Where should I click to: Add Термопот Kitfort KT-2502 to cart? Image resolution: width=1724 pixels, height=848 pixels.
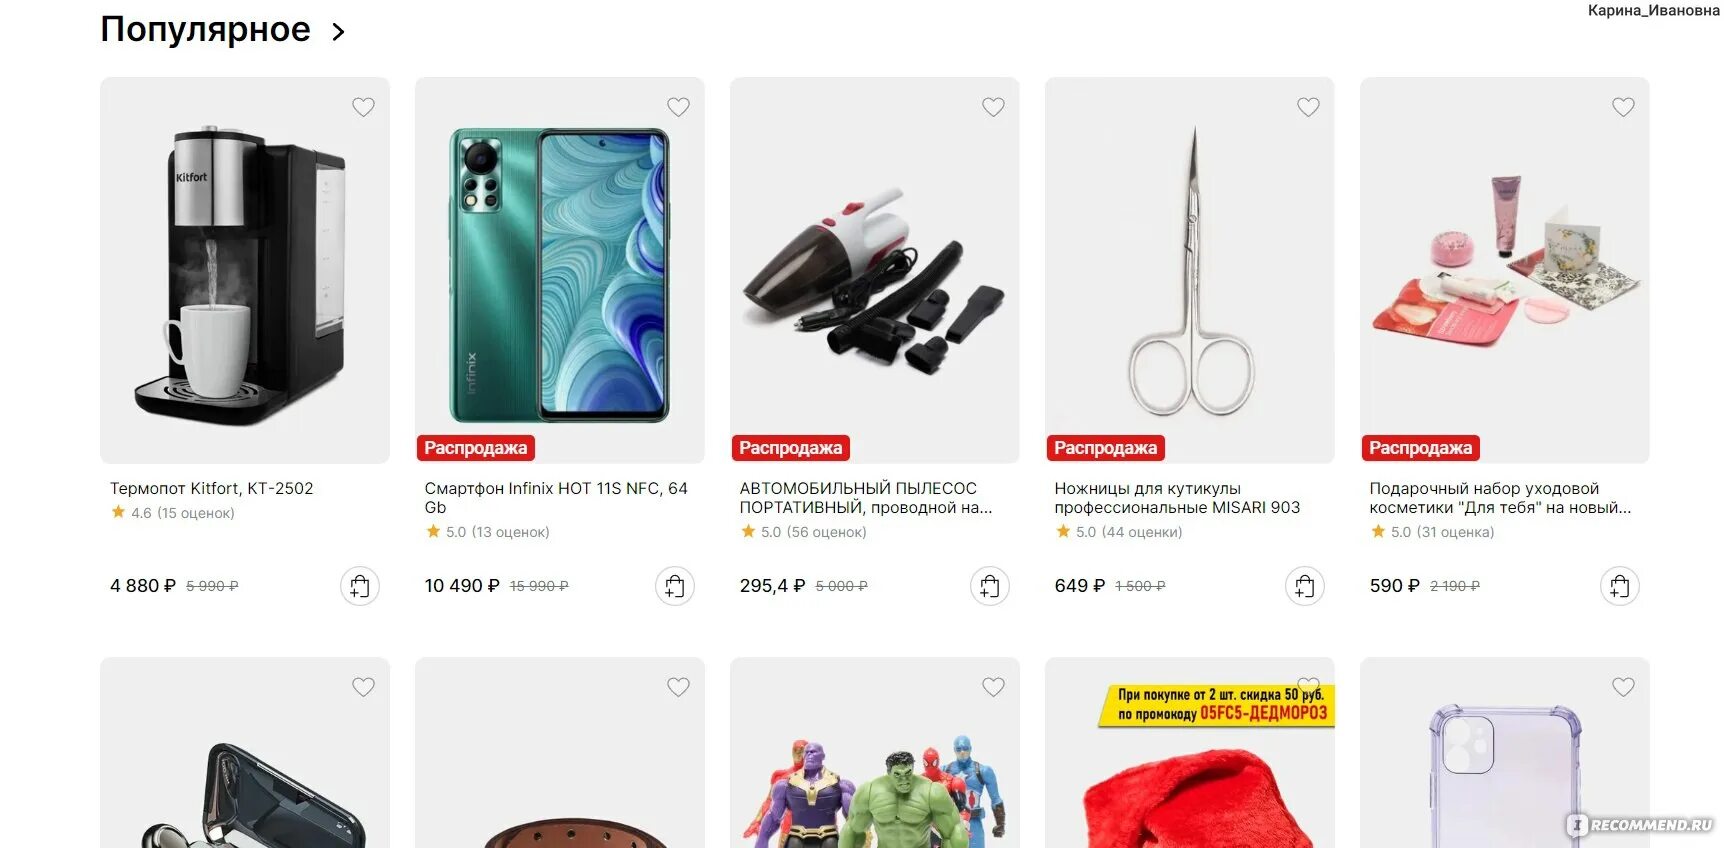tap(360, 586)
